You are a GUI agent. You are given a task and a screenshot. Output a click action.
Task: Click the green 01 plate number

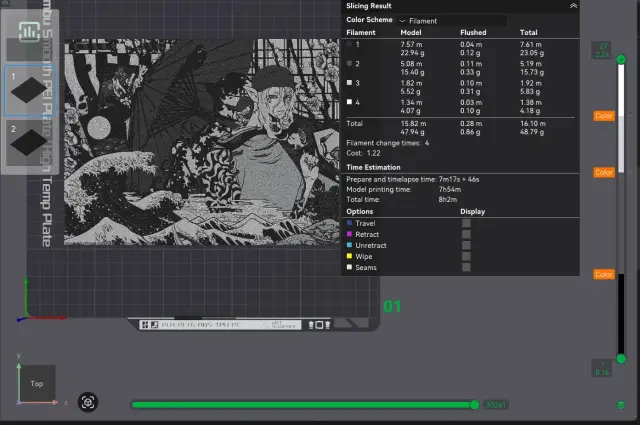392,307
